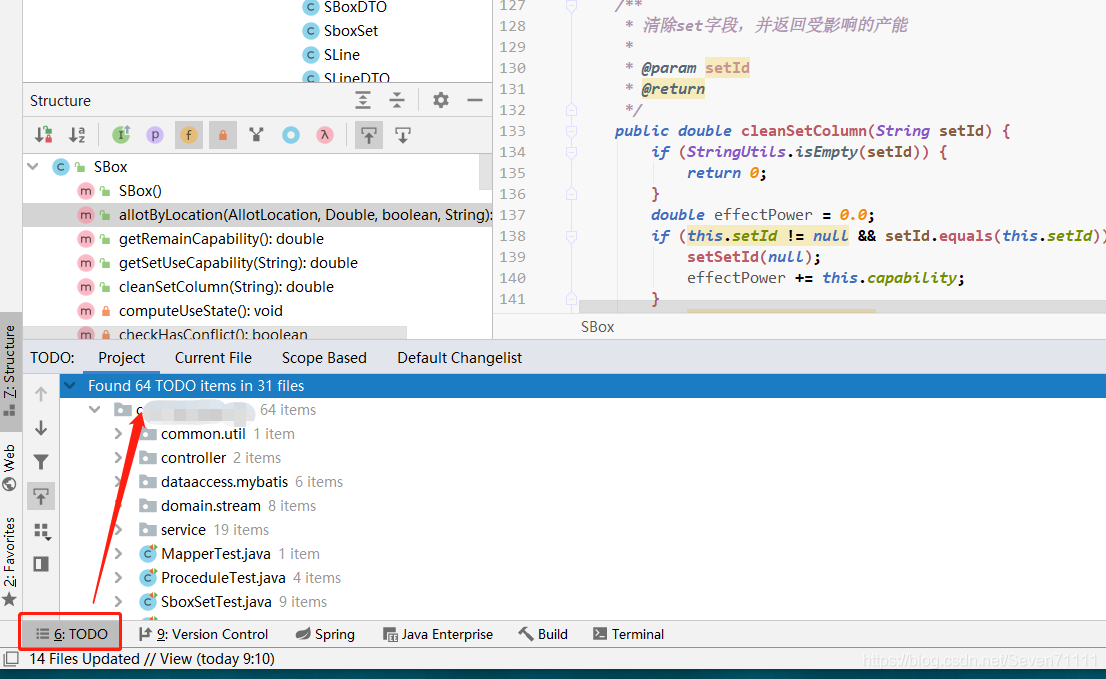Viewport: 1106px width, 679px height.
Task: Toggle the Properties filter in Structure panel
Action: 155,134
